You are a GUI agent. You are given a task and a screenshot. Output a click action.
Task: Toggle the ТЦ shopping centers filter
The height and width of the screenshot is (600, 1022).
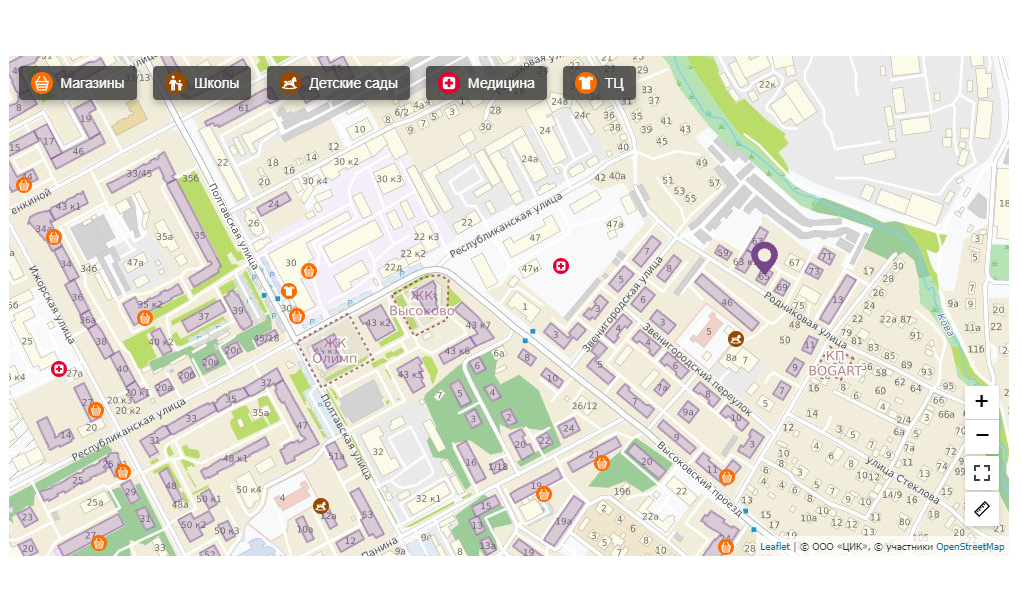click(599, 83)
